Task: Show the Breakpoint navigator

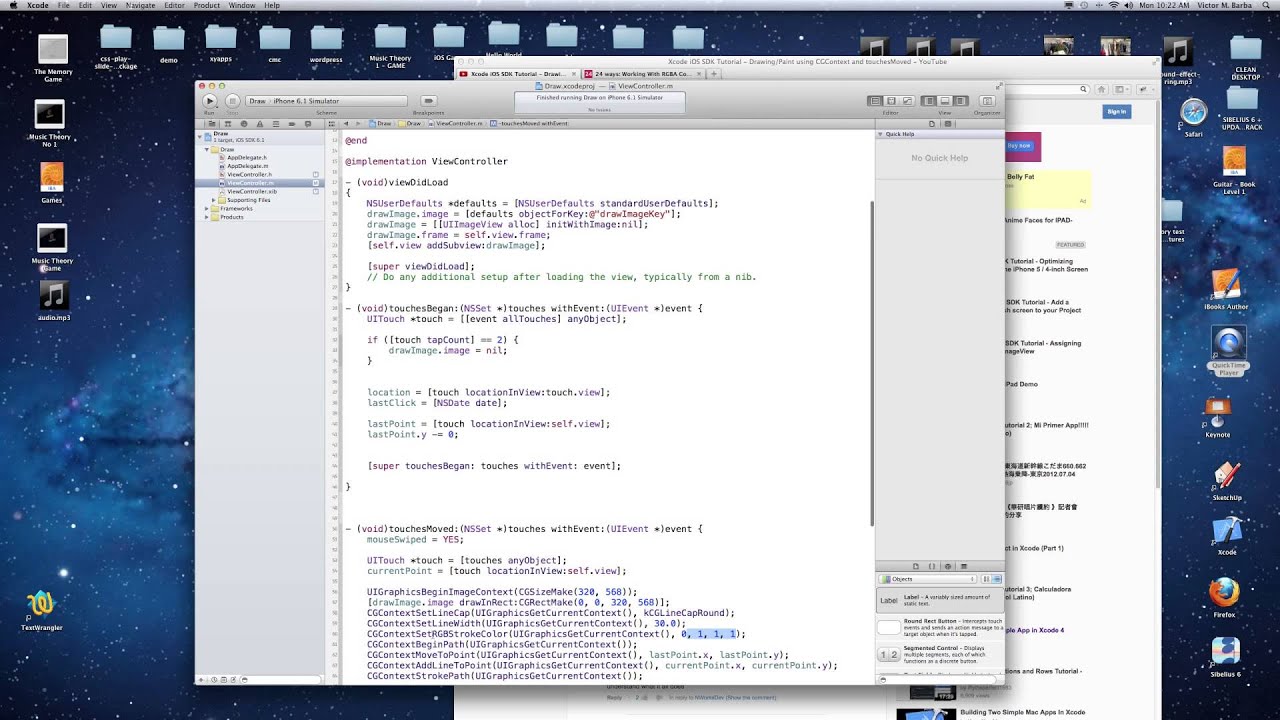Action: pyautogui.click(x=292, y=124)
